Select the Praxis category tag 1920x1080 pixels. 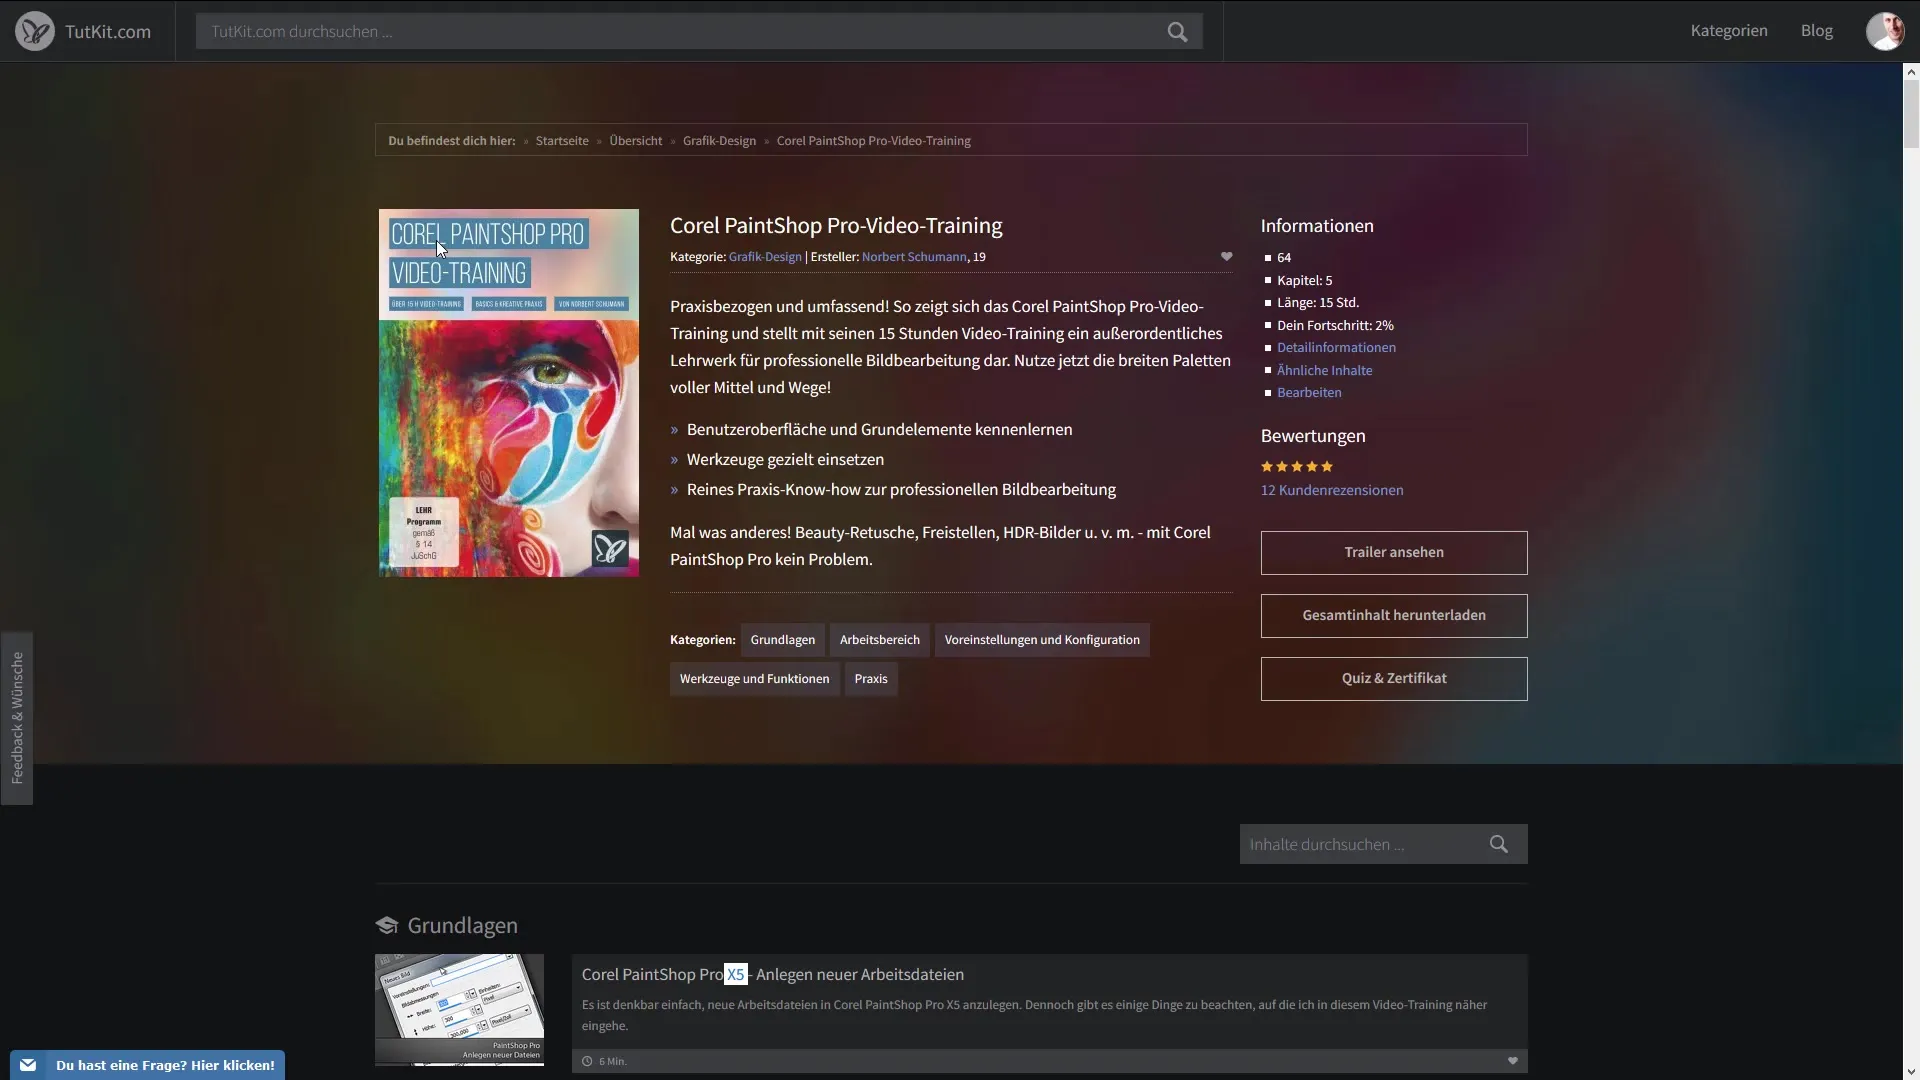pos(871,679)
